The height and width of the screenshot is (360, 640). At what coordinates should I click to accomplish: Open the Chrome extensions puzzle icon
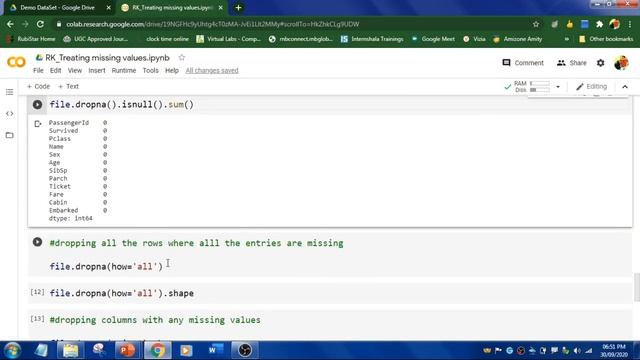point(599,24)
